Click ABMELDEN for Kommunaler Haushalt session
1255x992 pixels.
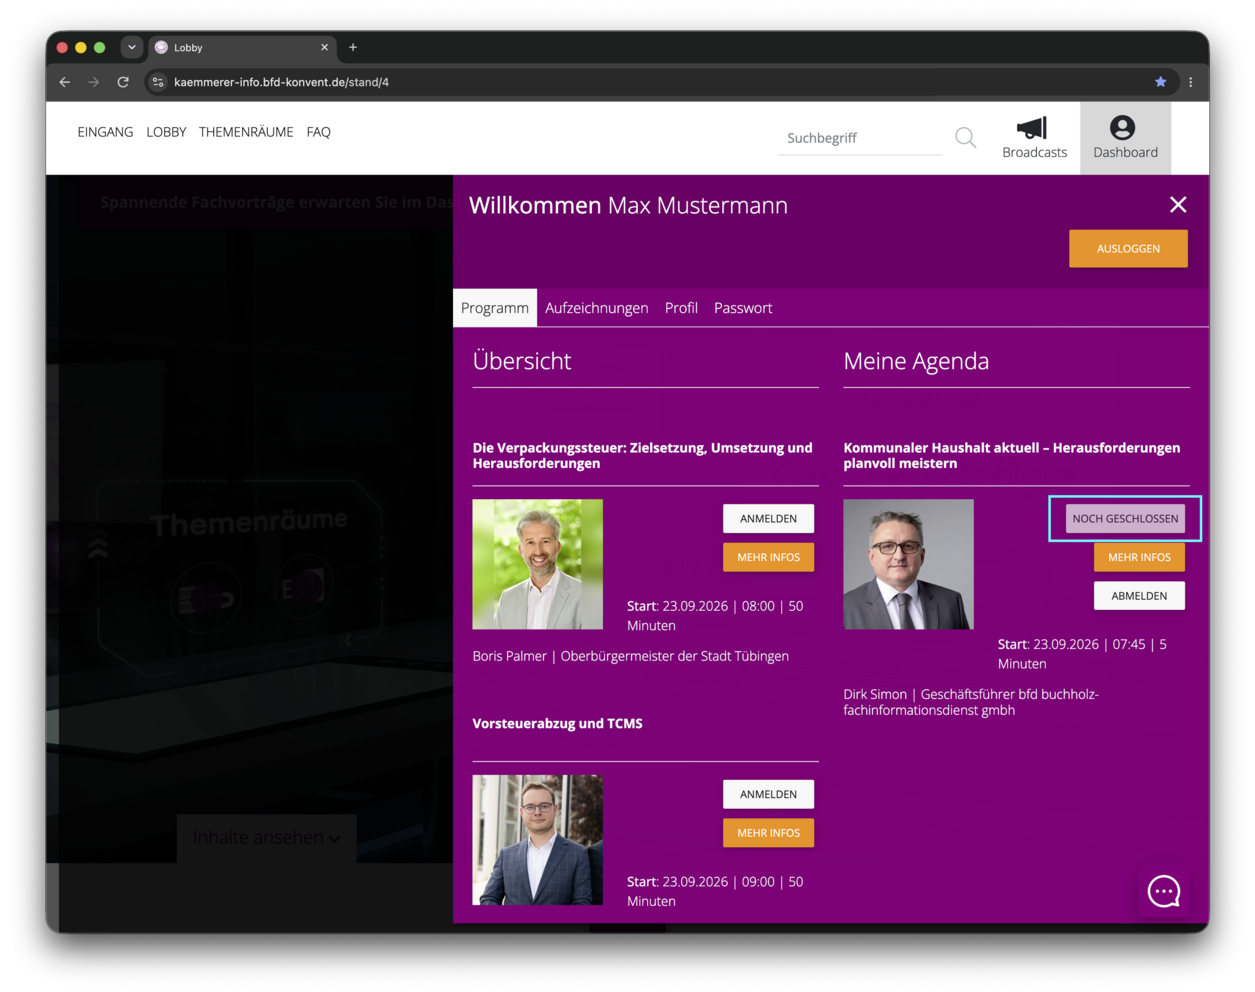tap(1139, 596)
